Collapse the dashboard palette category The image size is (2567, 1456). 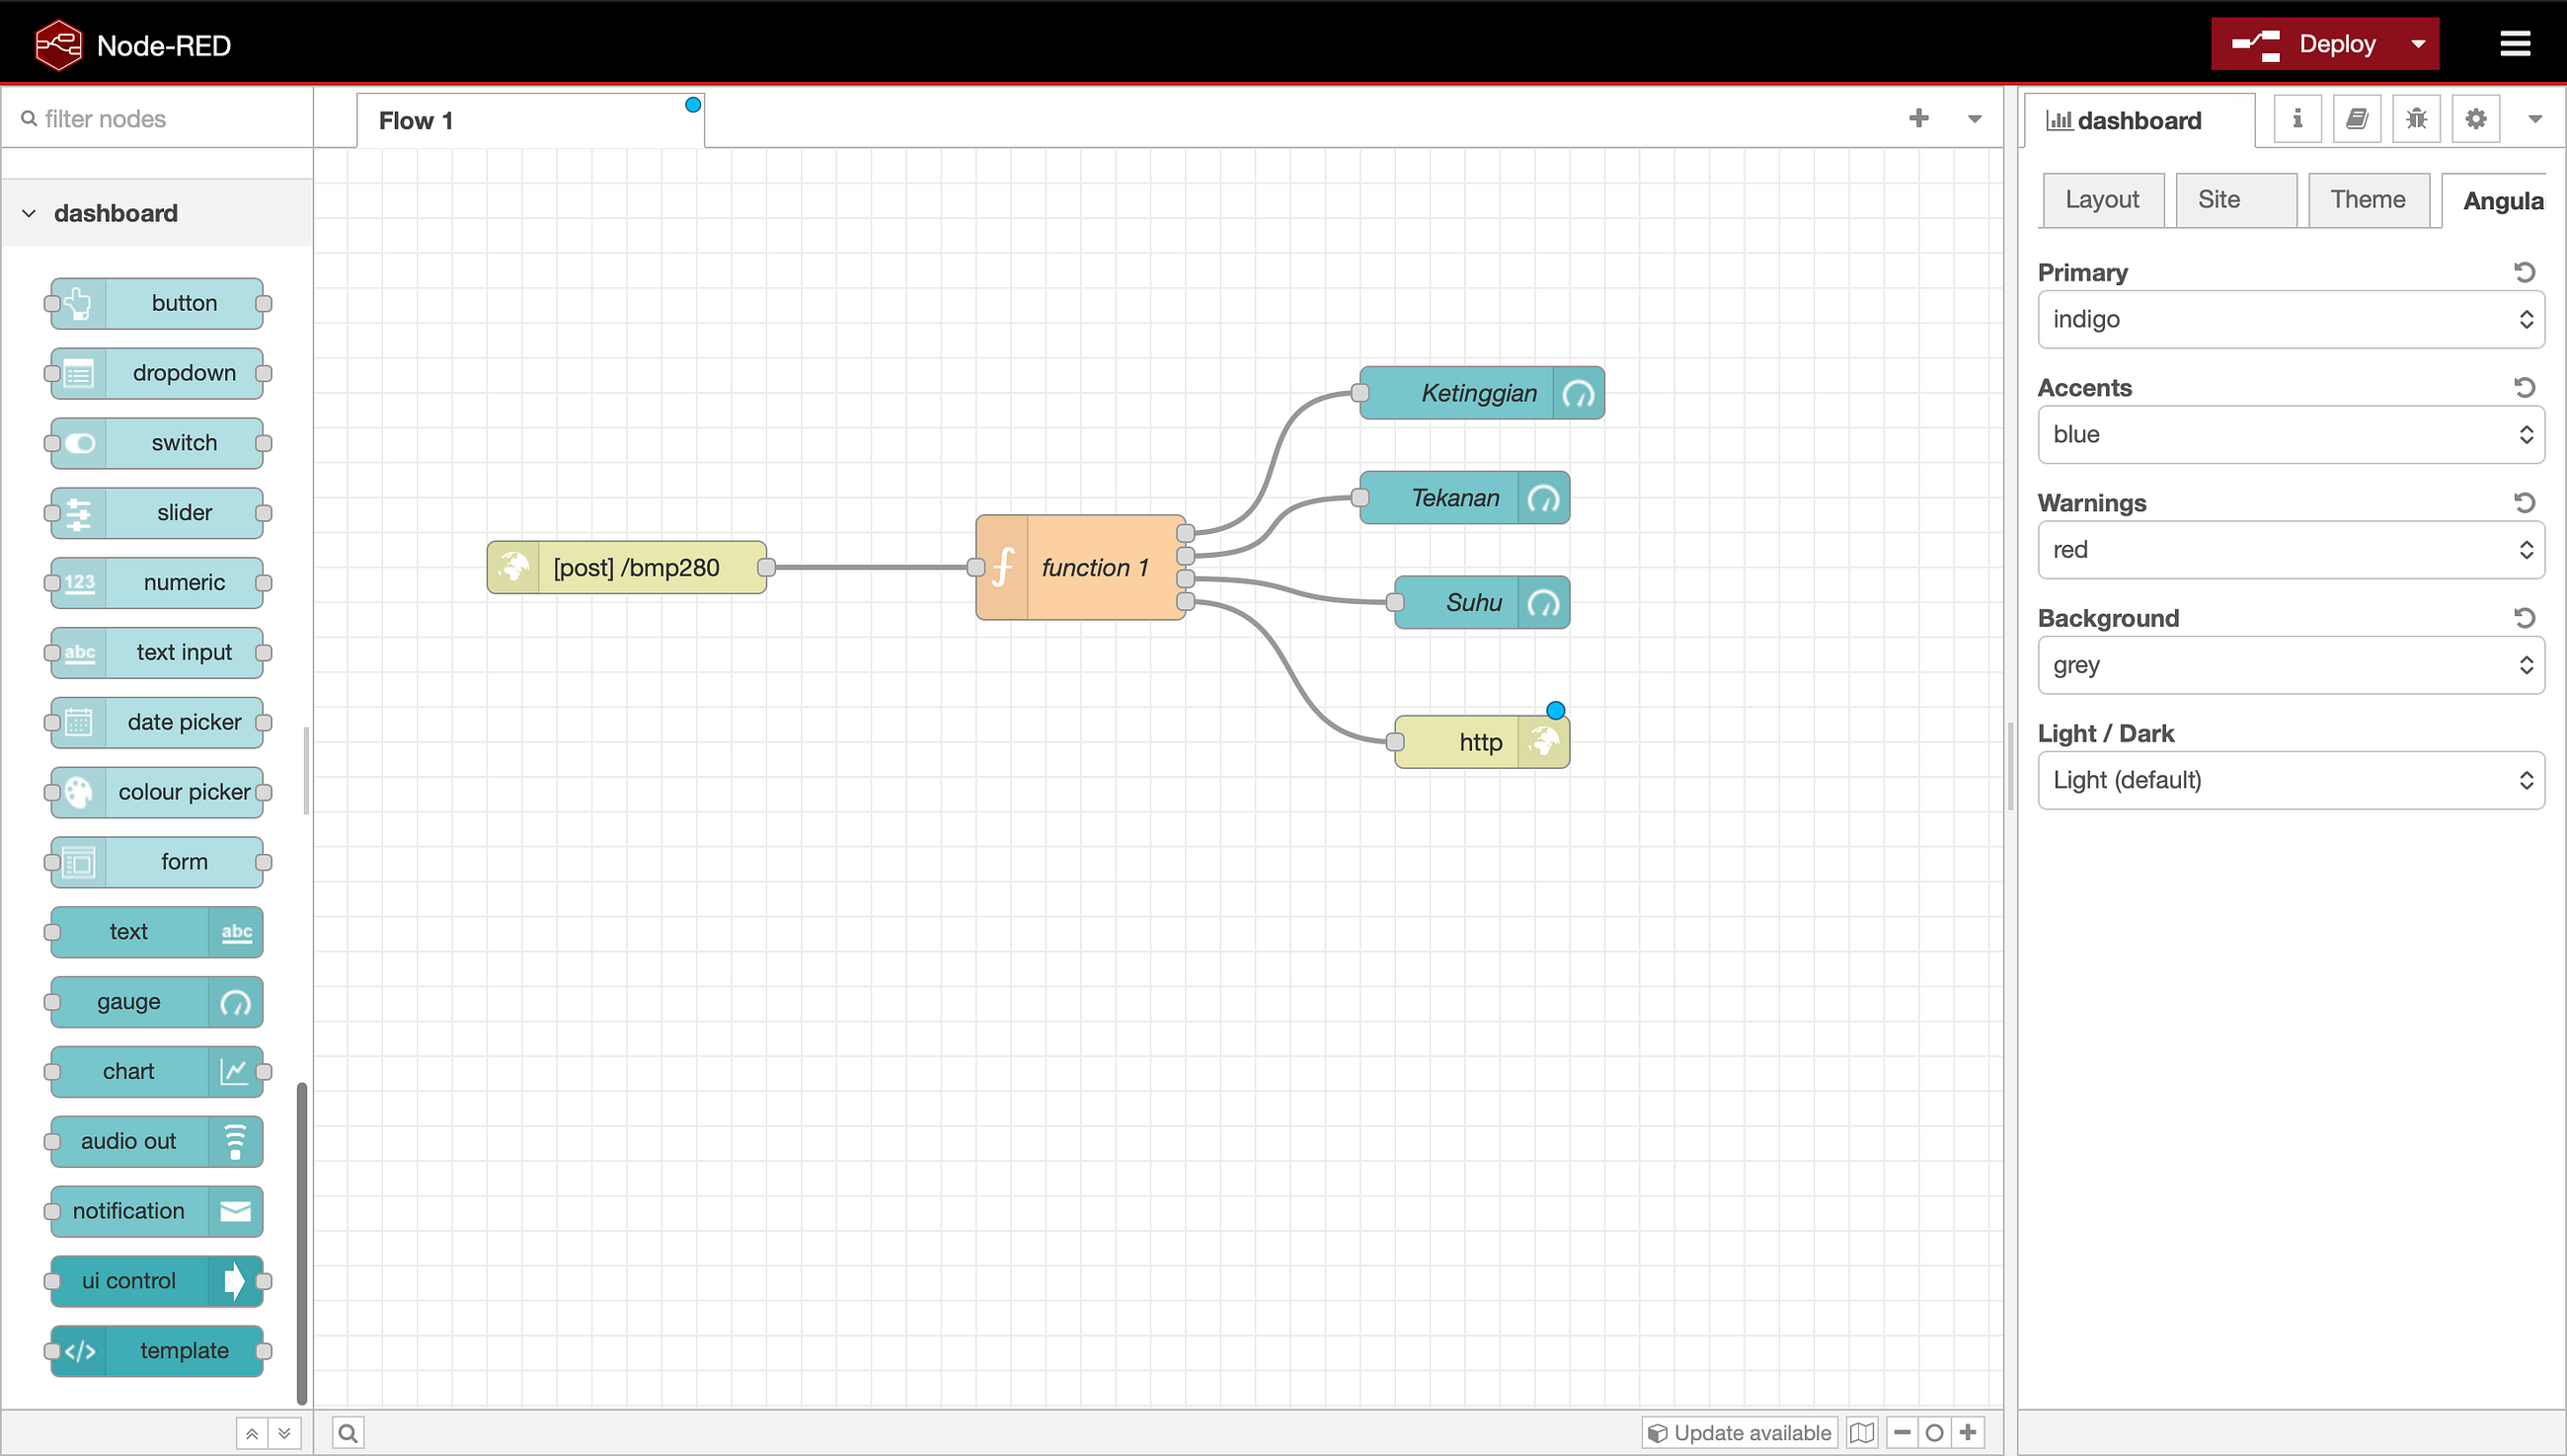point(157,213)
